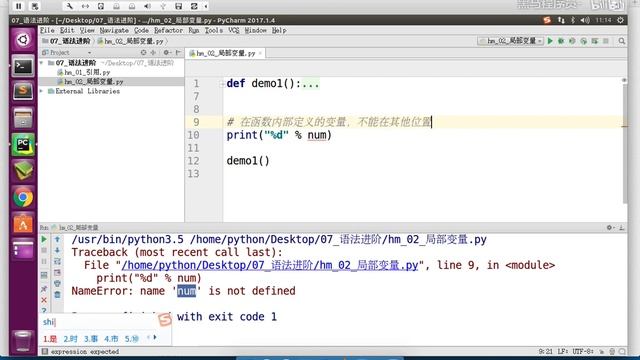Click the volume indicator in top panel
The image size is (640, 360).
pos(584,20)
